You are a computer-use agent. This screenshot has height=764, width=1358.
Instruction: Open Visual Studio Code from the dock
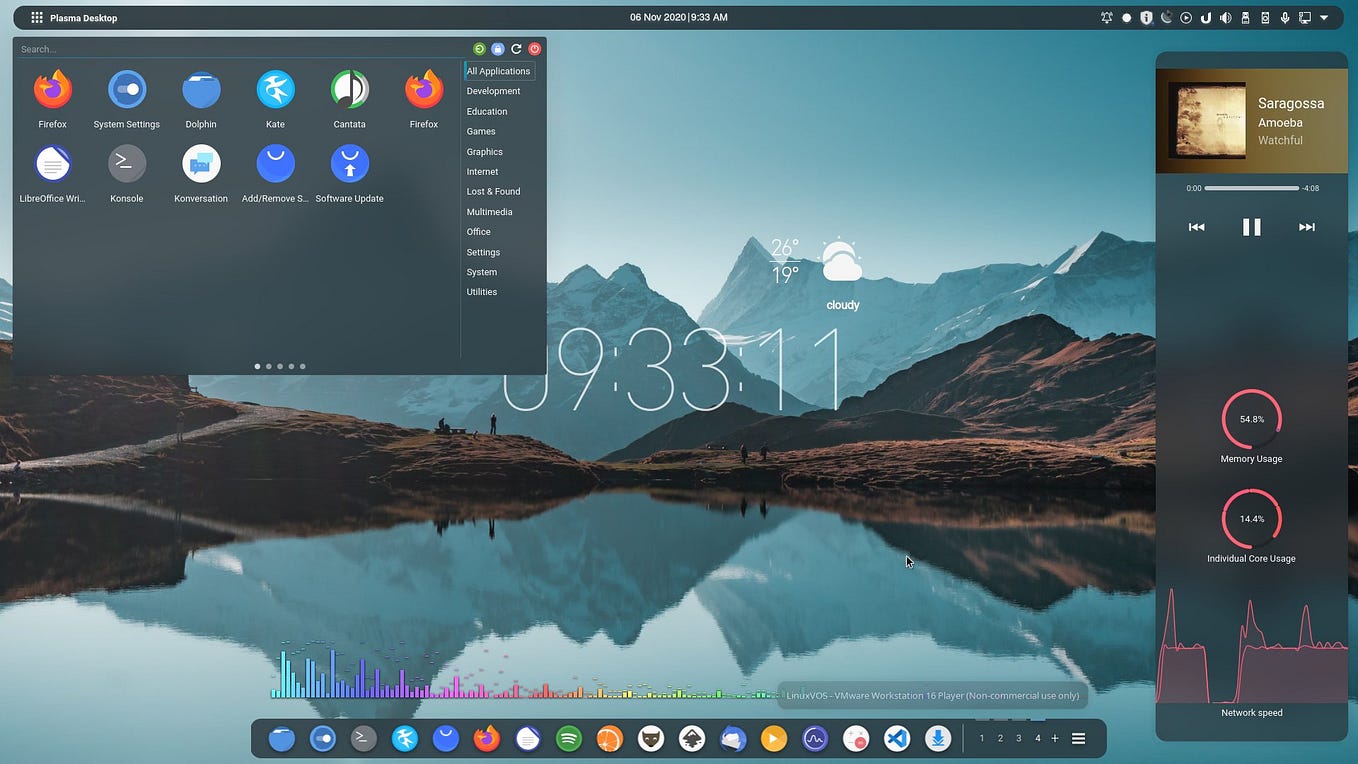(896, 738)
